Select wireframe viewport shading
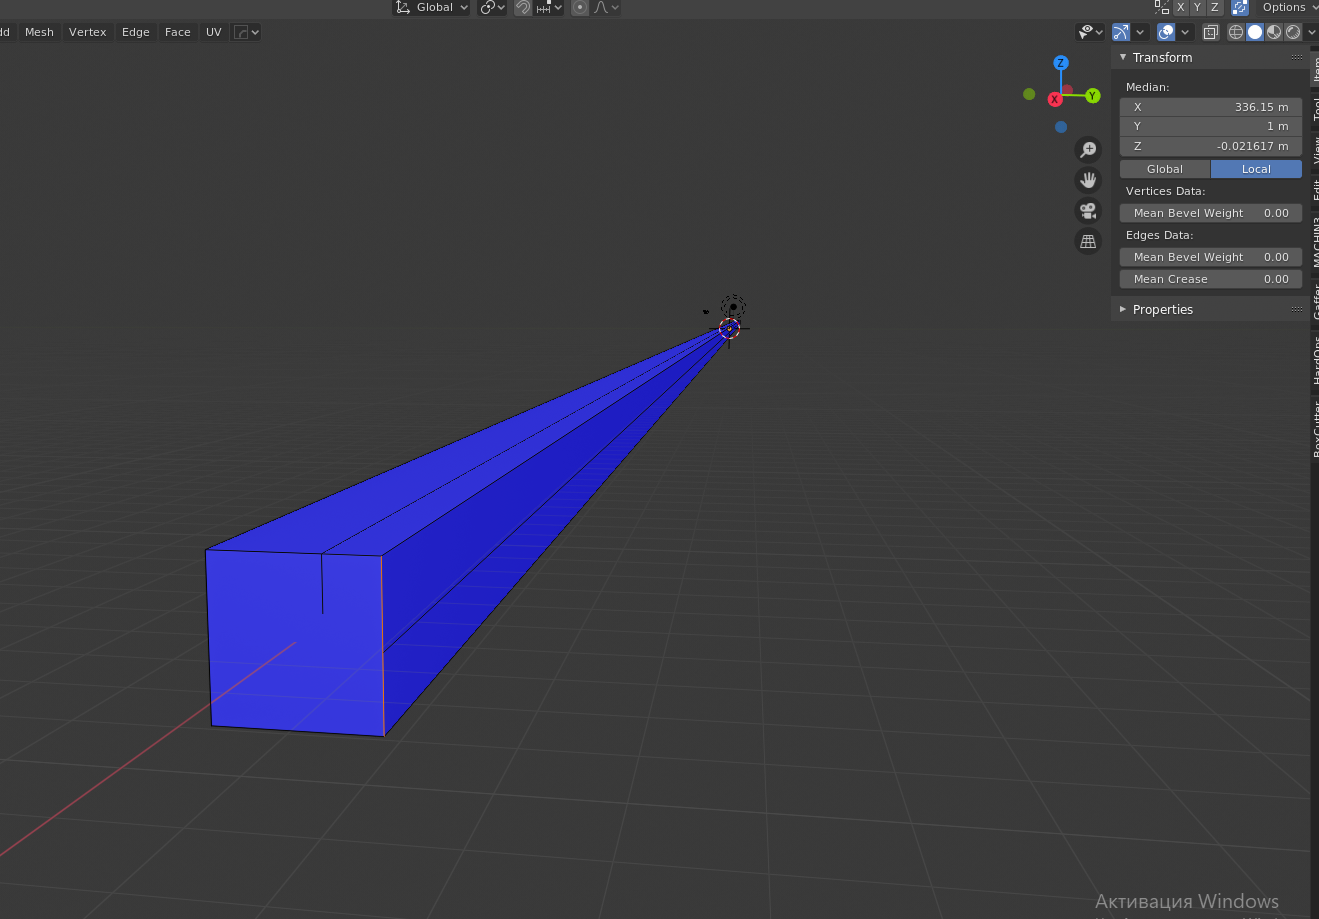 (x=1236, y=32)
